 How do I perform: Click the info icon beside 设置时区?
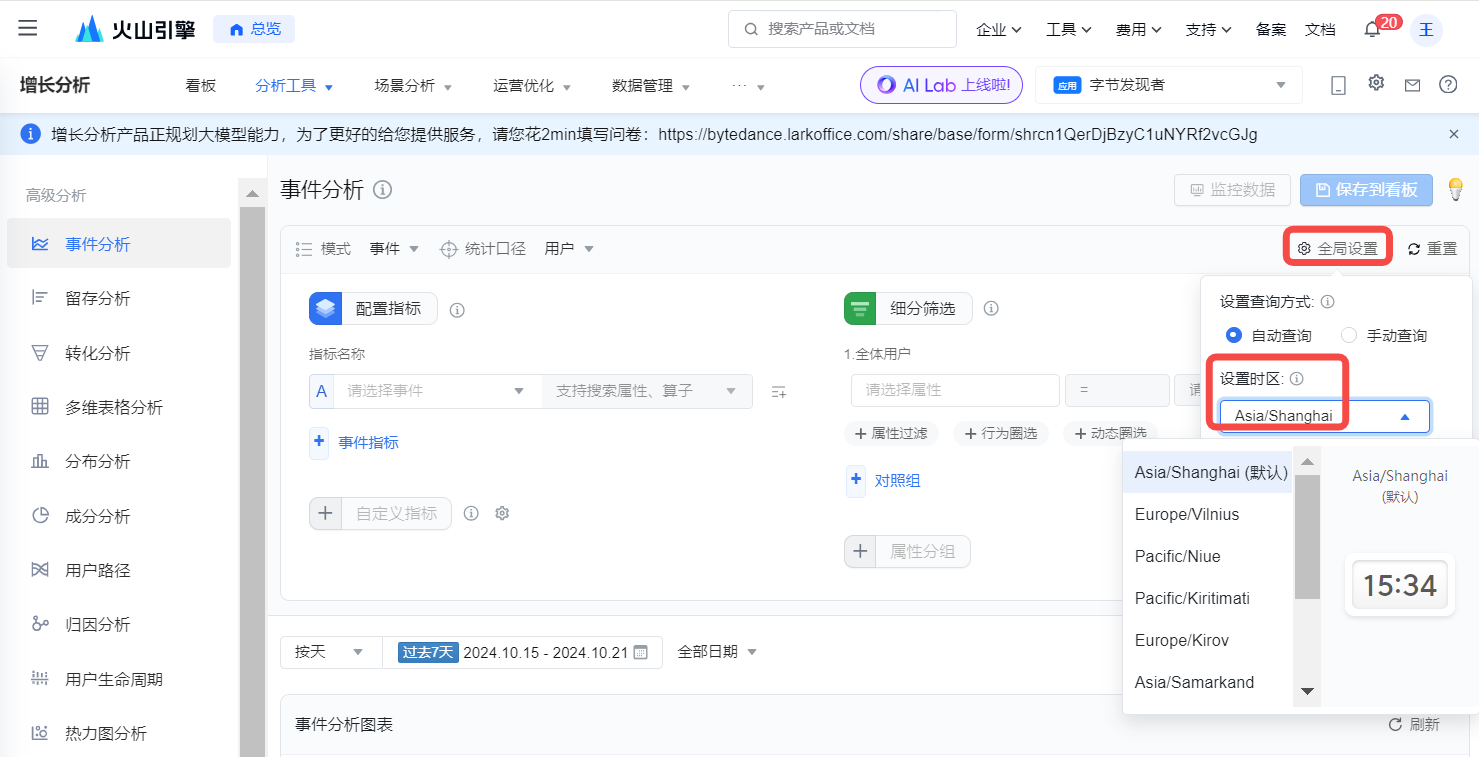pyautogui.click(x=1296, y=378)
